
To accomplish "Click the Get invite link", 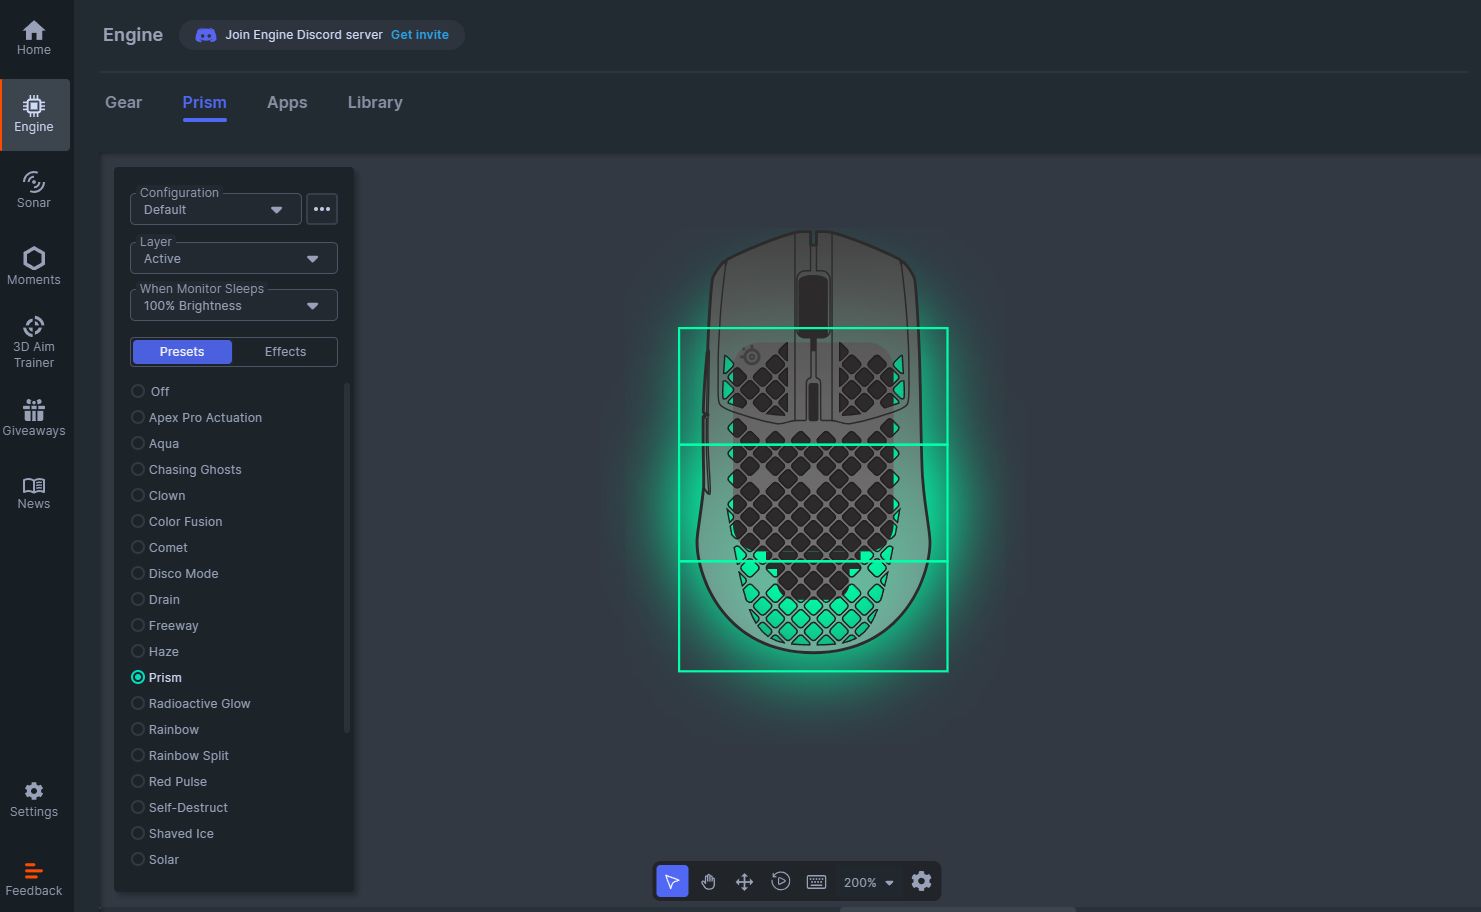I will 420,35.
